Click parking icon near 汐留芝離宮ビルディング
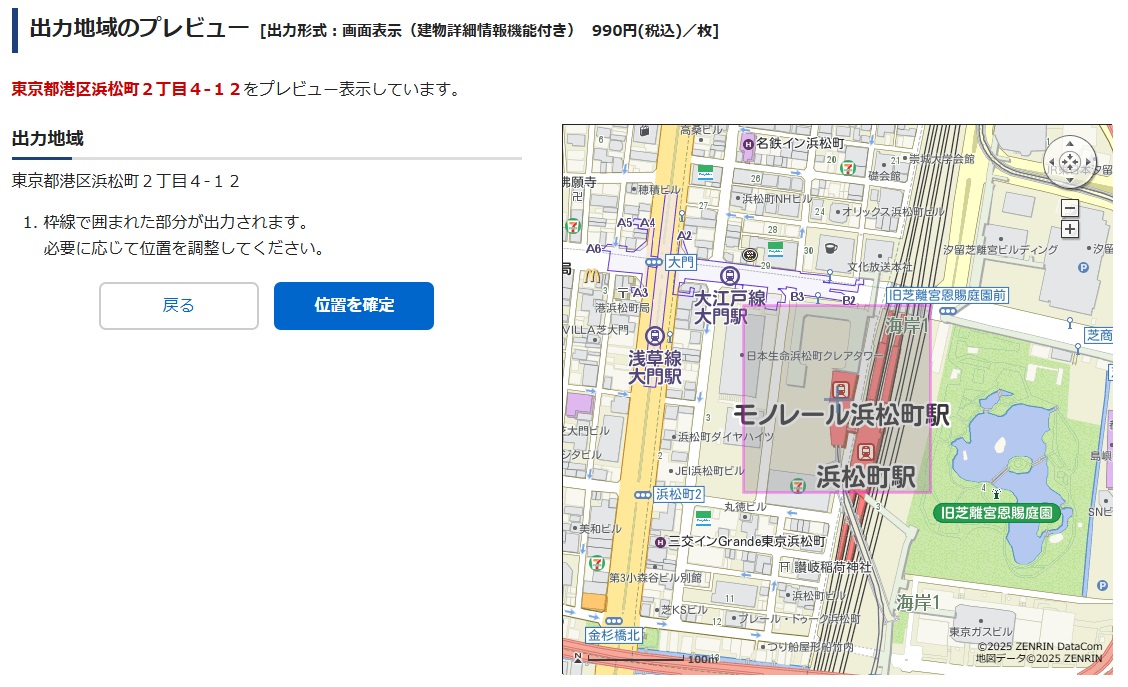The width and height of the screenshot is (1128, 687). [1083, 268]
